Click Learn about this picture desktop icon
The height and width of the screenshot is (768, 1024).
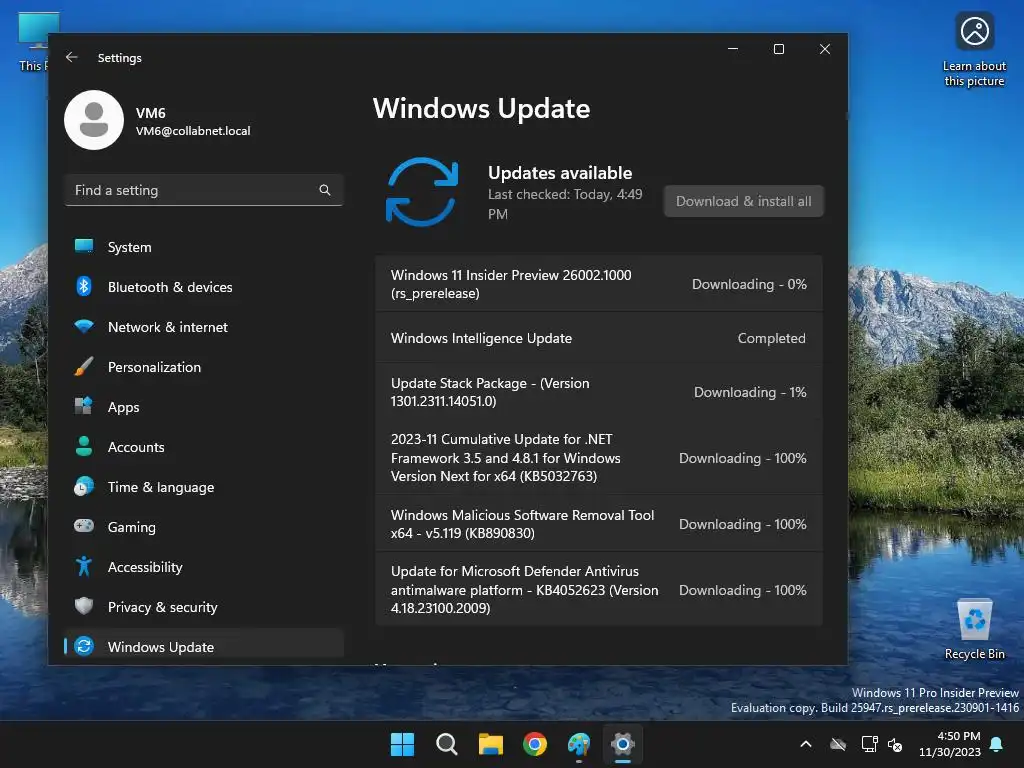click(974, 50)
